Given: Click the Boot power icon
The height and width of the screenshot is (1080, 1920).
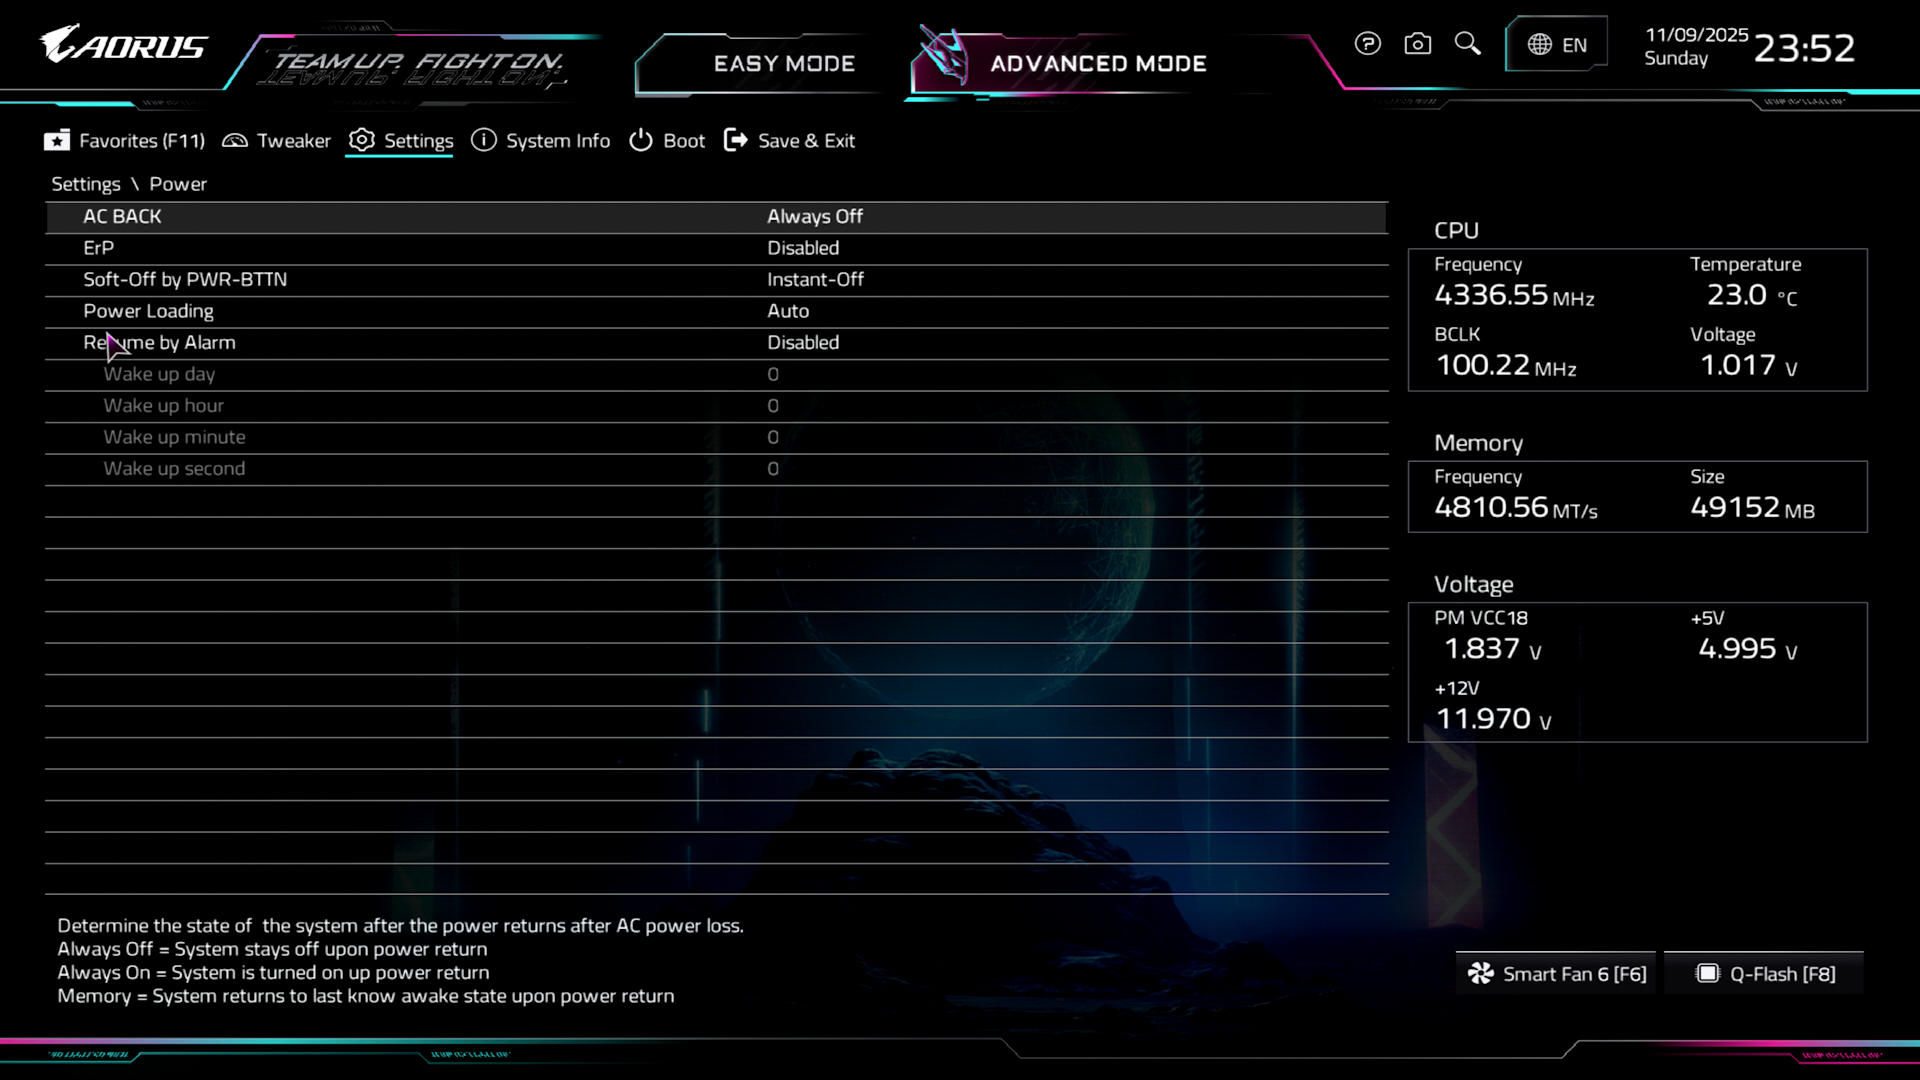Looking at the screenshot, I should pyautogui.click(x=641, y=141).
